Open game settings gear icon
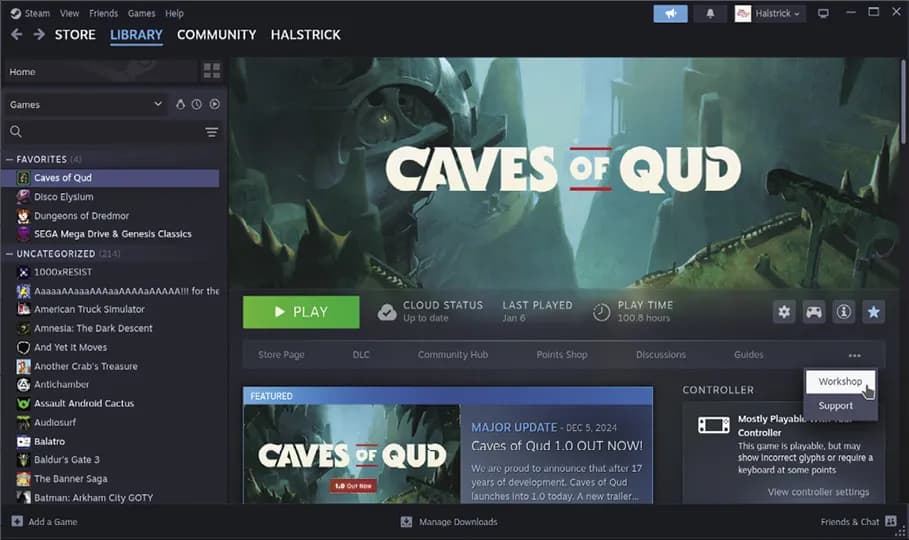The width and height of the screenshot is (909, 540). pyautogui.click(x=784, y=312)
